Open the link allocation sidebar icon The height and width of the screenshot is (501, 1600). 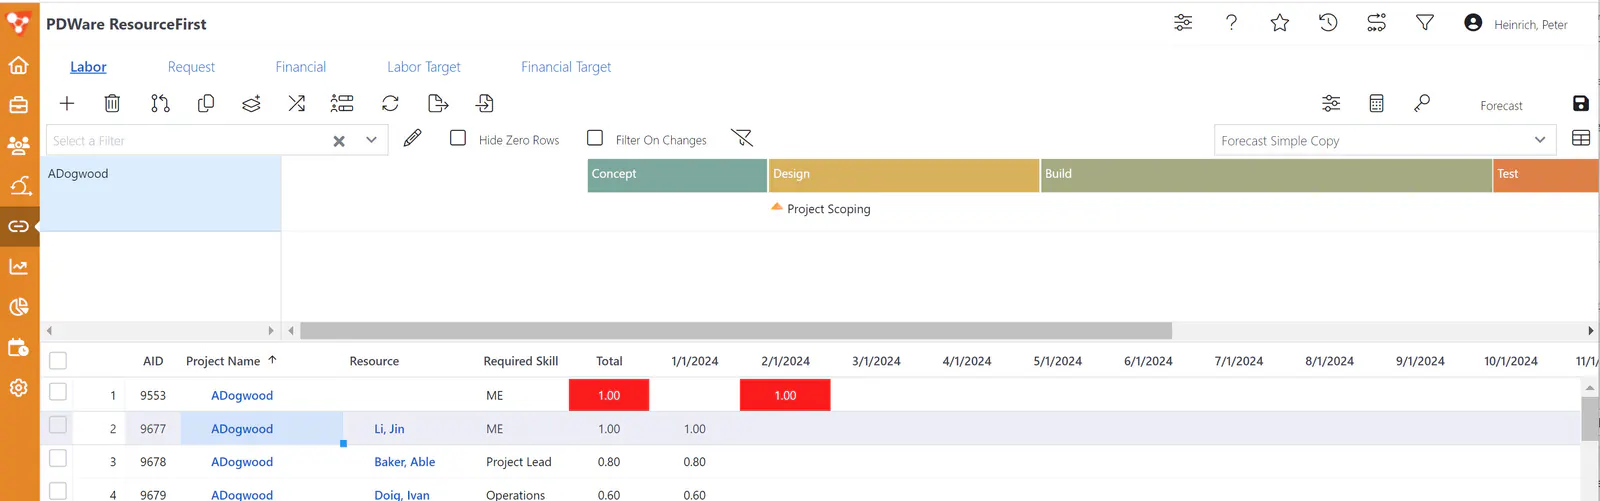coord(18,226)
